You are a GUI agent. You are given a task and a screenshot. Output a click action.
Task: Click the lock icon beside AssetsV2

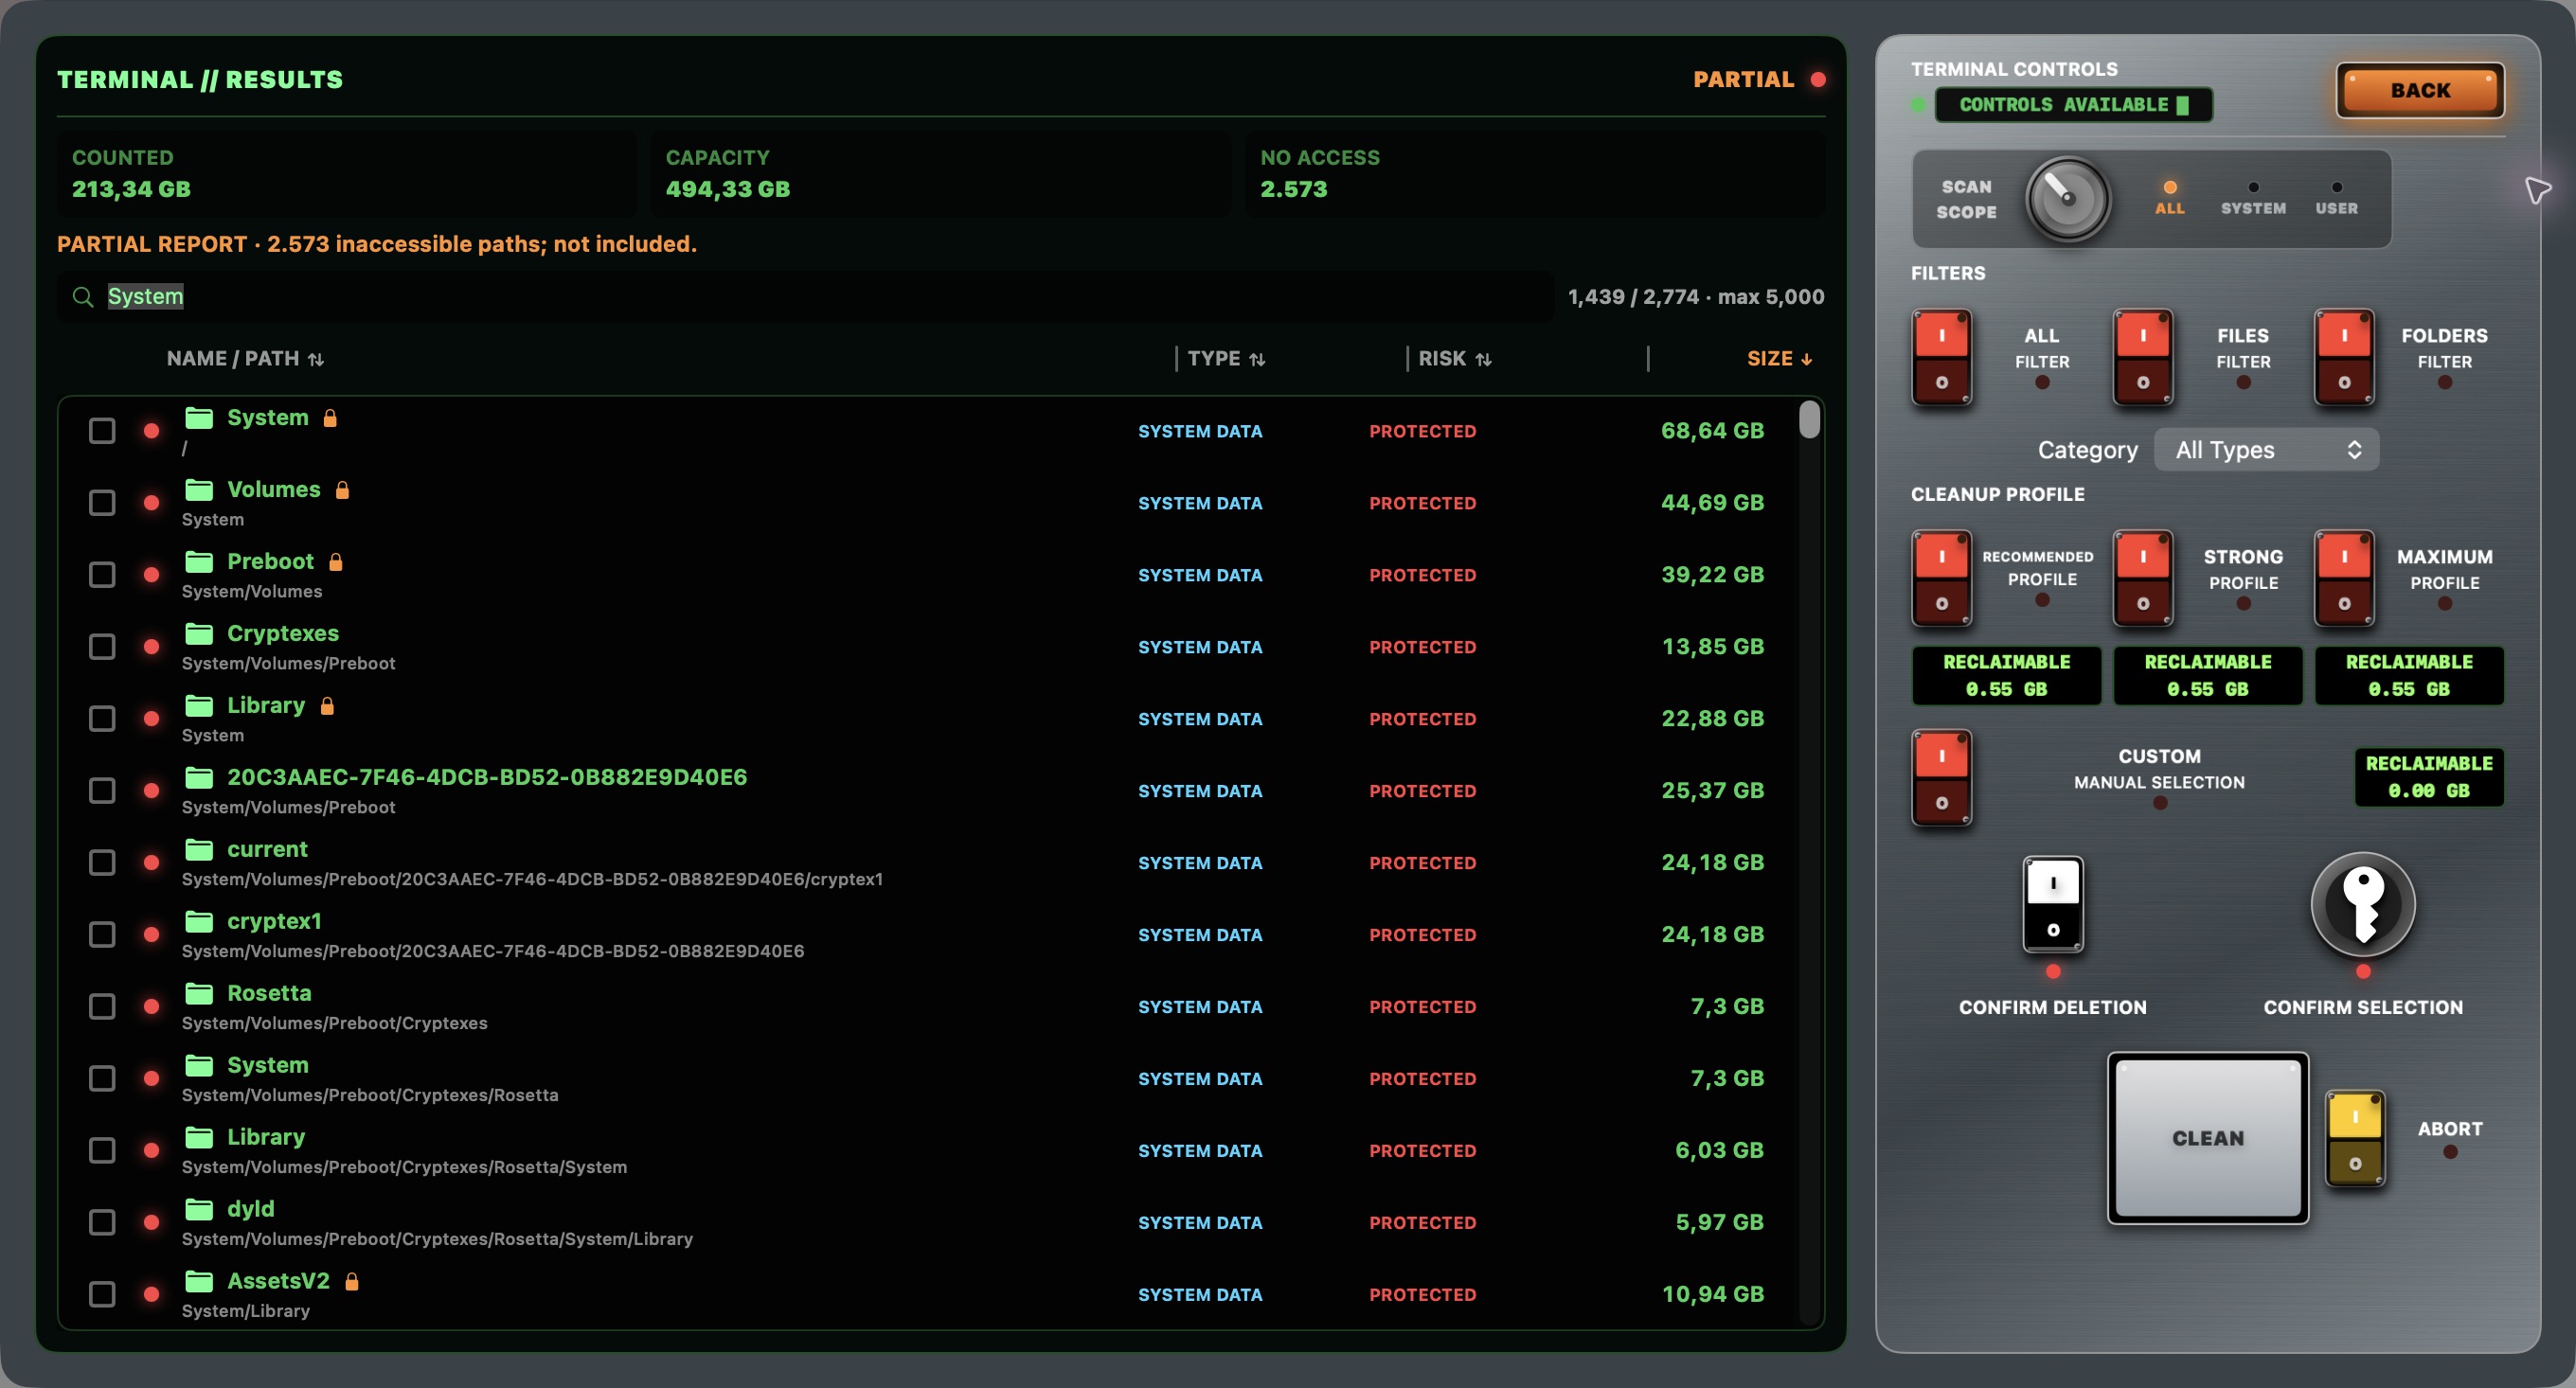(x=351, y=1281)
